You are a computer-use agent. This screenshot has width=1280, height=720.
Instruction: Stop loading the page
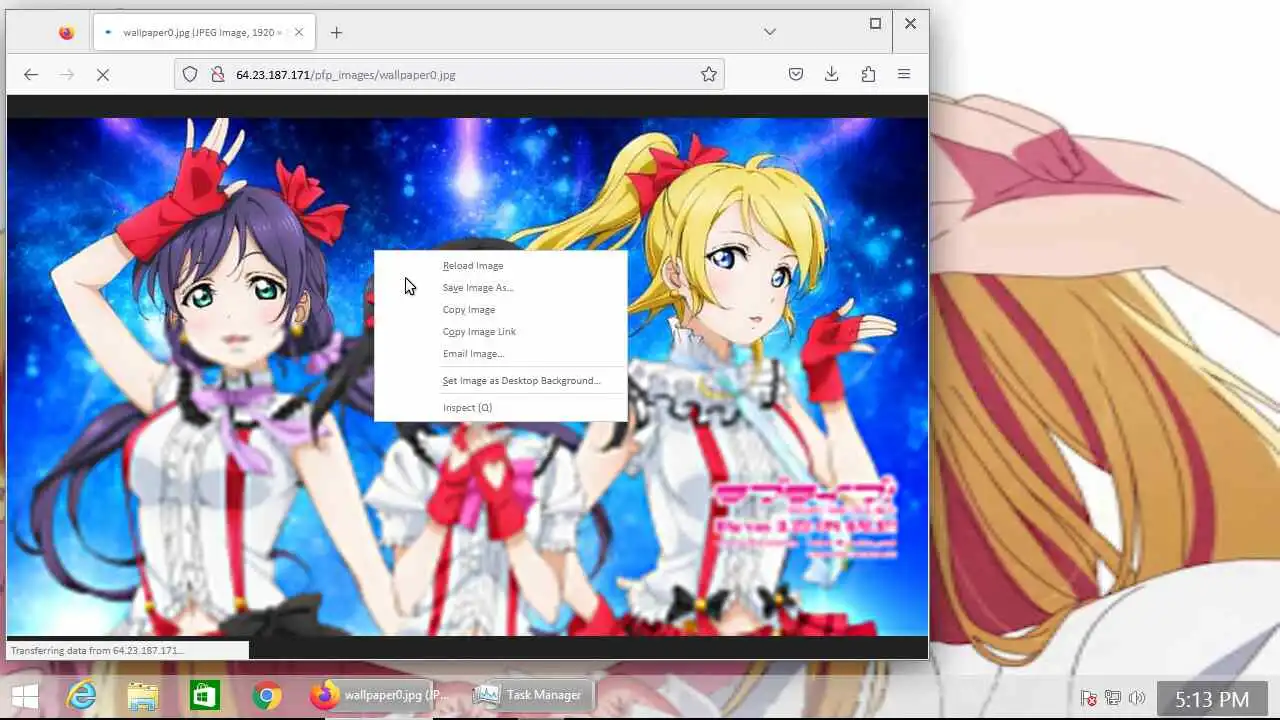102,74
